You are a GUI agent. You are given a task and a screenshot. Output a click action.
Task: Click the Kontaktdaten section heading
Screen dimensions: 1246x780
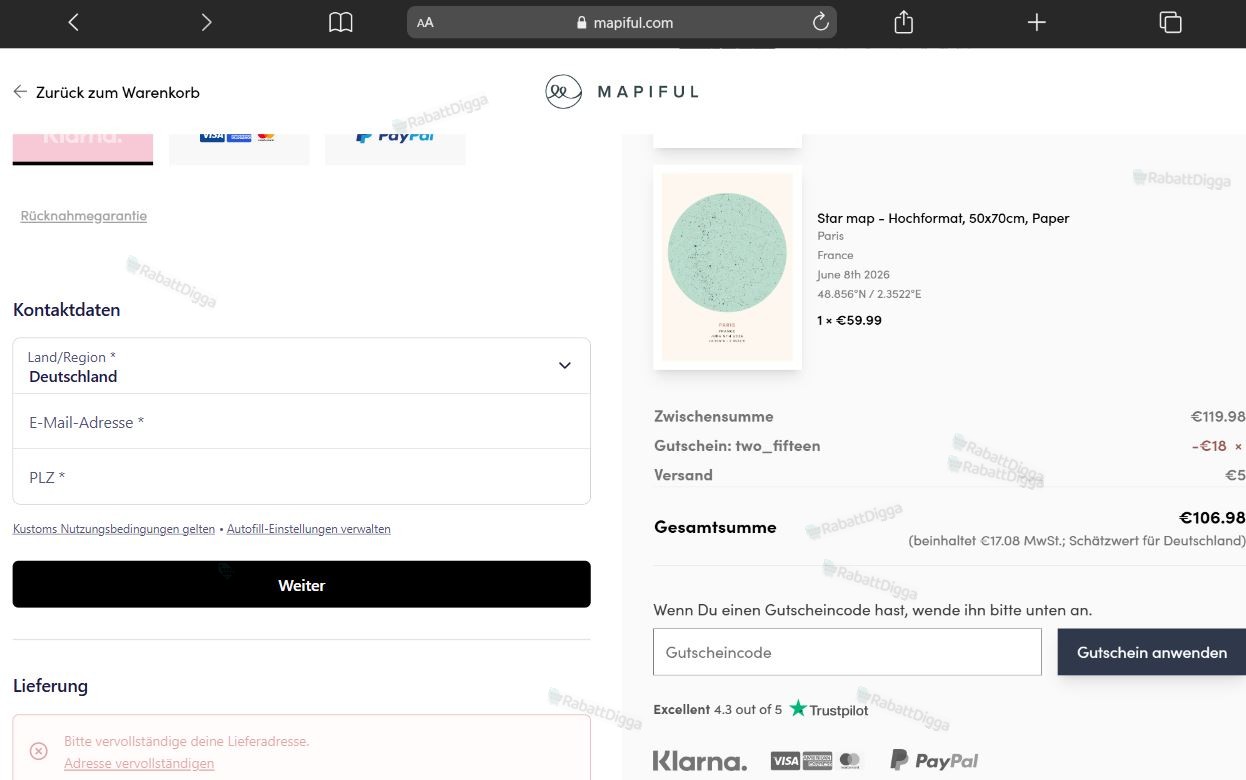coord(66,310)
